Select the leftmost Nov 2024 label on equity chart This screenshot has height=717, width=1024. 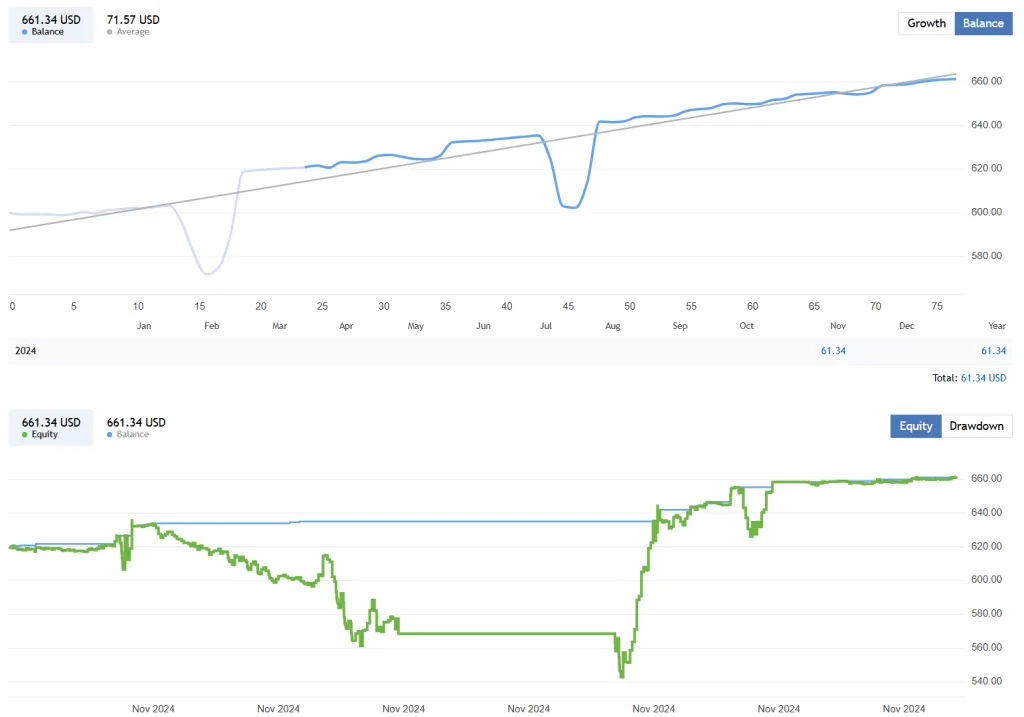pyautogui.click(x=153, y=708)
